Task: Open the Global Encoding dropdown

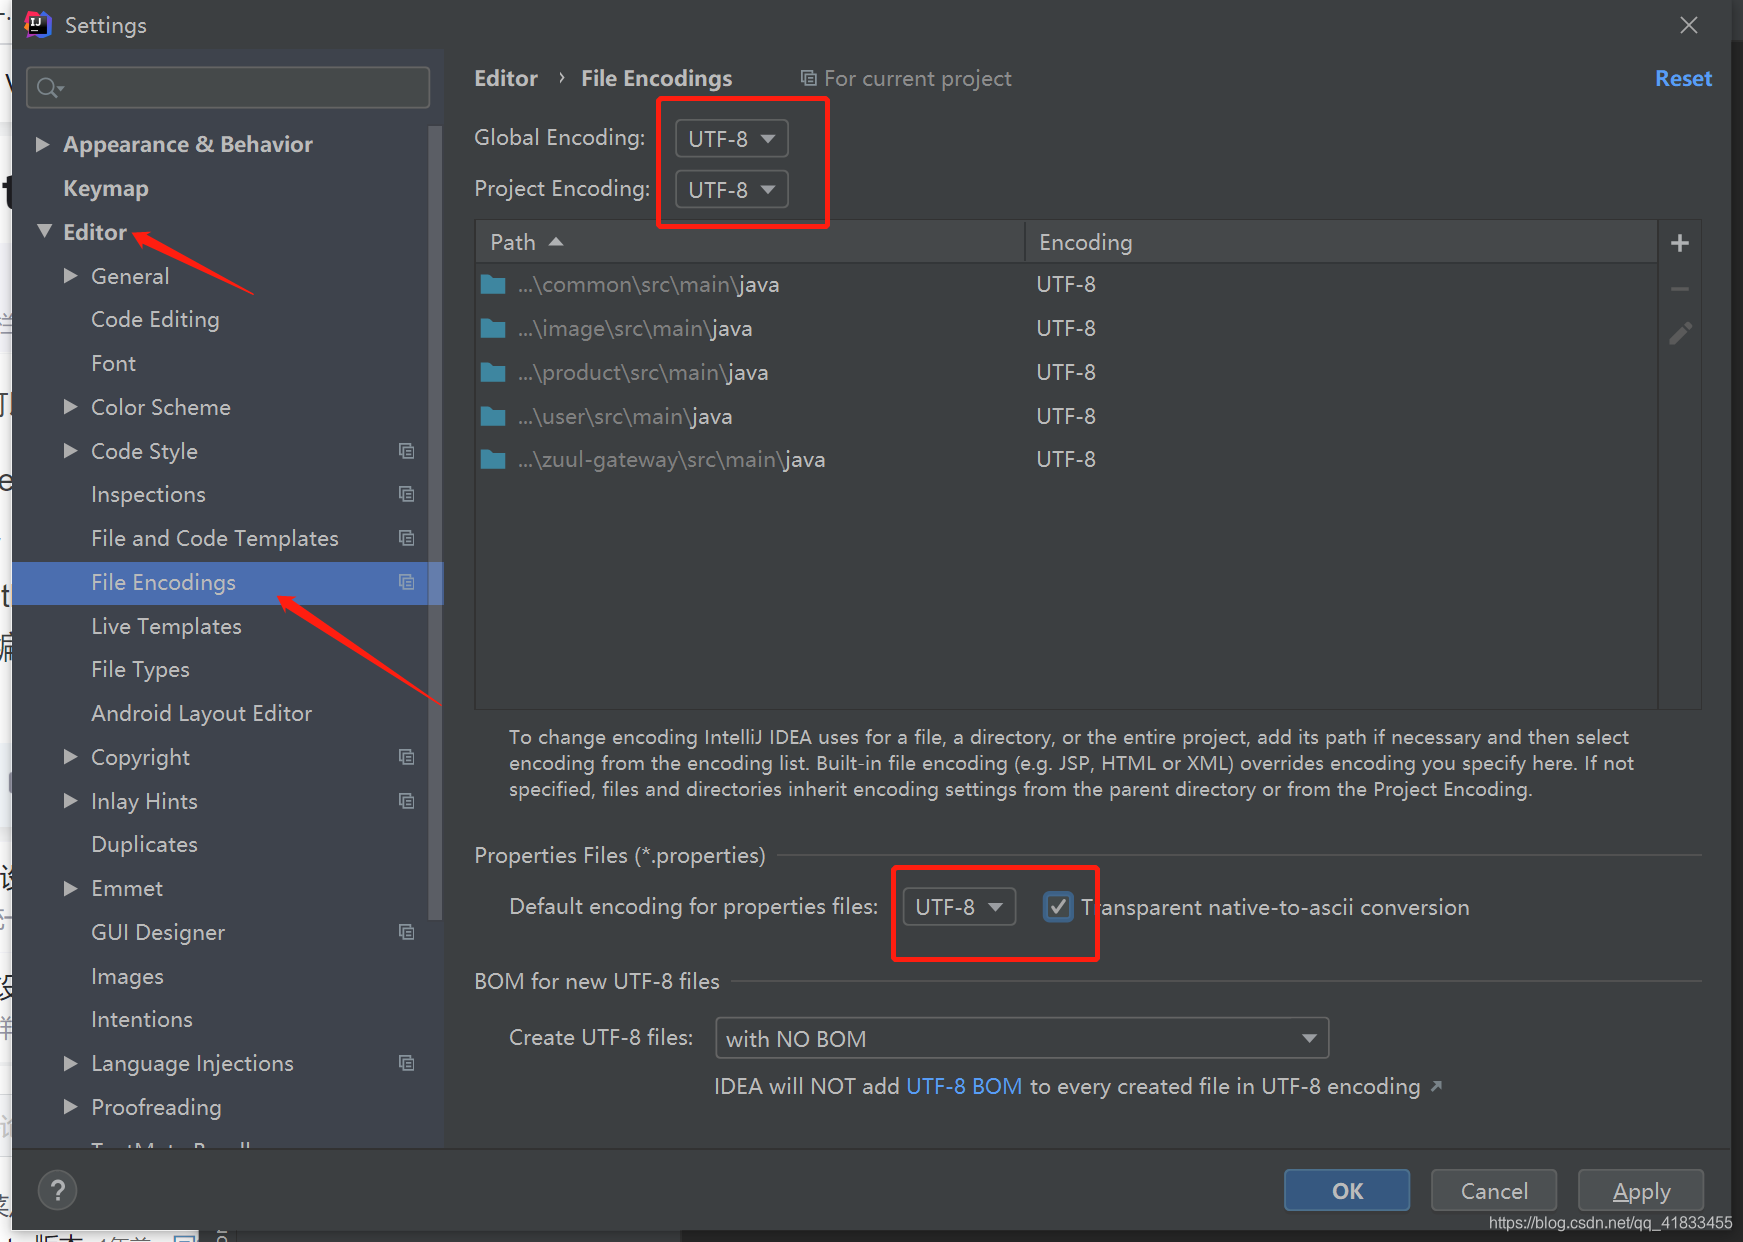Action: 732,138
